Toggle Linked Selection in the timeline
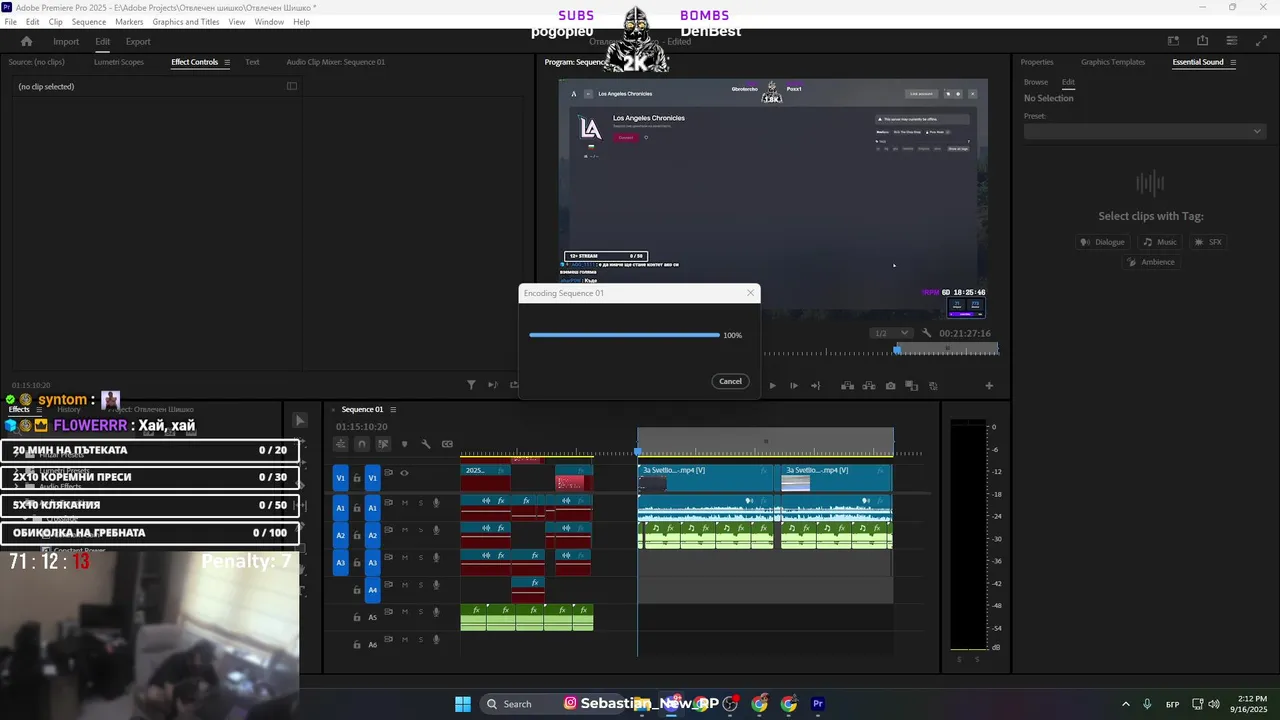This screenshot has height=720, width=1280. [x=383, y=444]
